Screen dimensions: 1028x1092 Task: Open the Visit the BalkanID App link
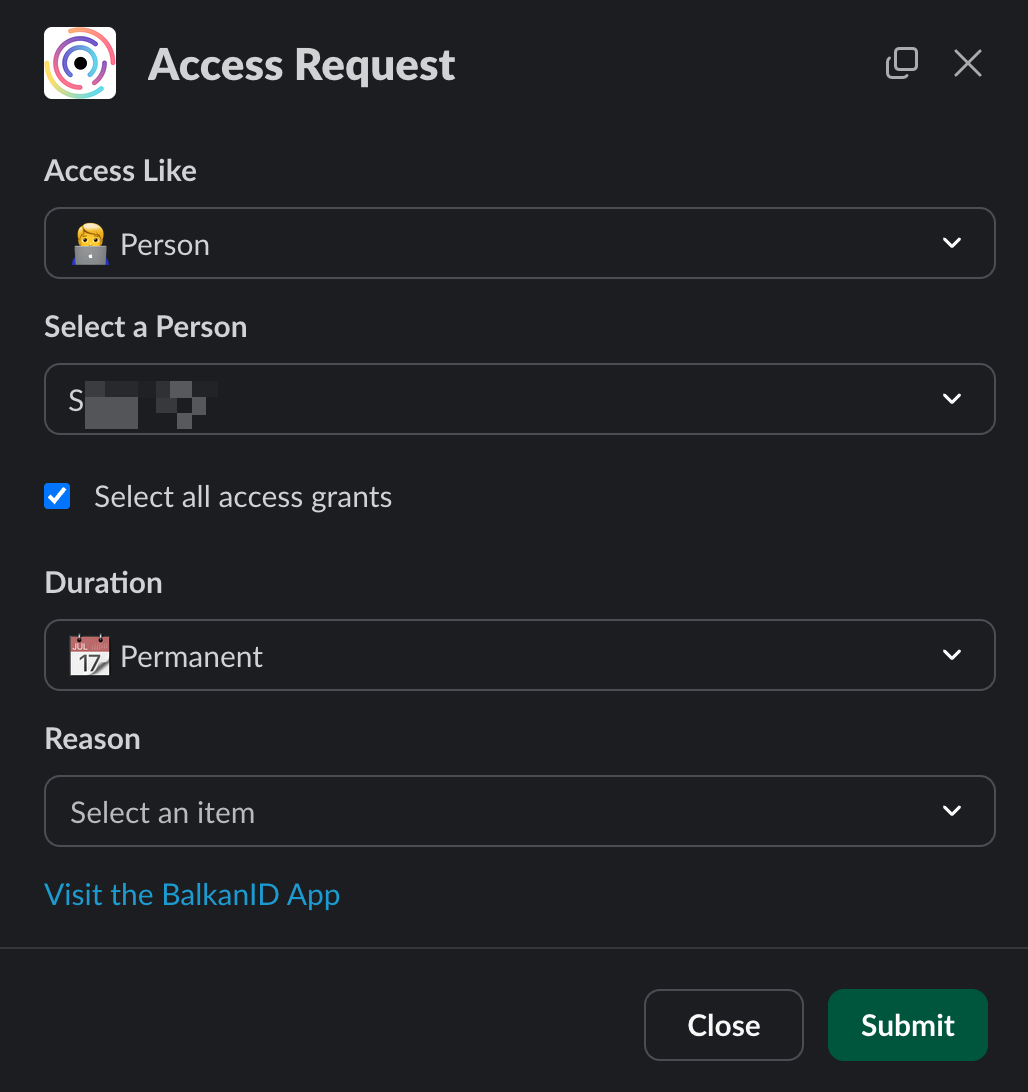192,894
